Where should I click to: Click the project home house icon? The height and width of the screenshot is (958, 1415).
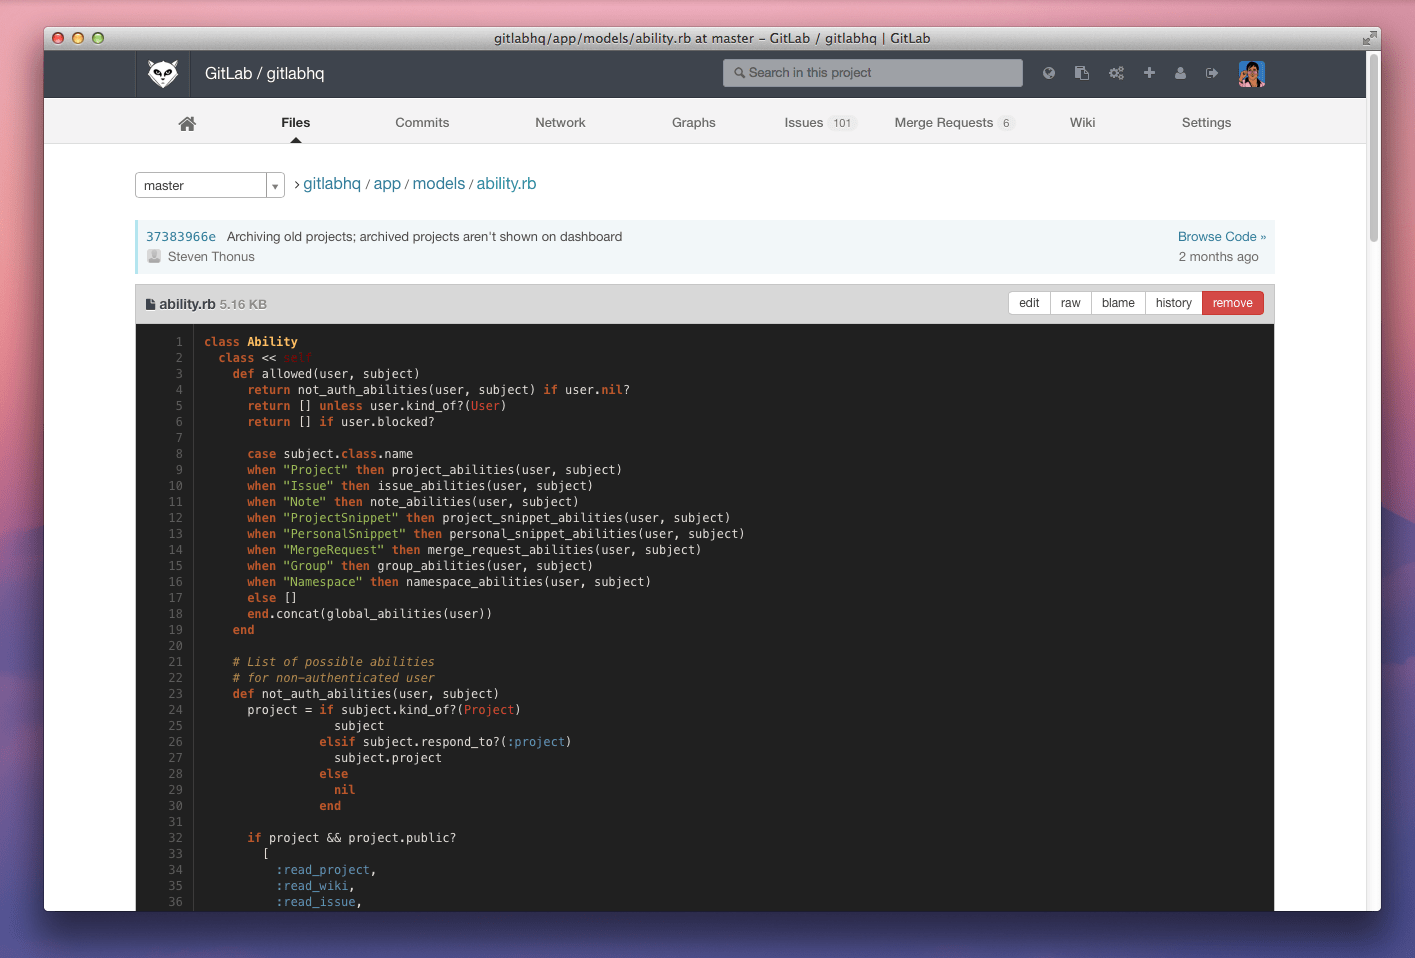pyautogui.click(x=186, y=122)
